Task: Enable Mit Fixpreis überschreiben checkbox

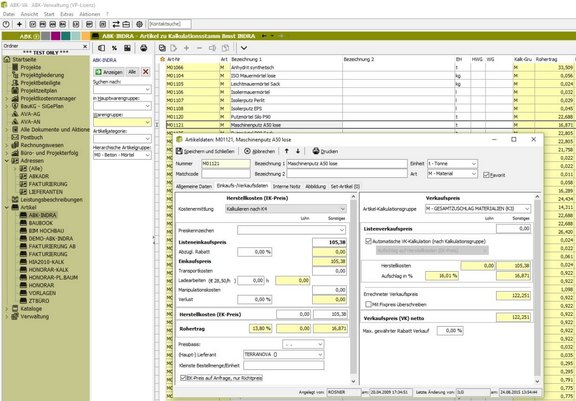Action: pos(368,304)
